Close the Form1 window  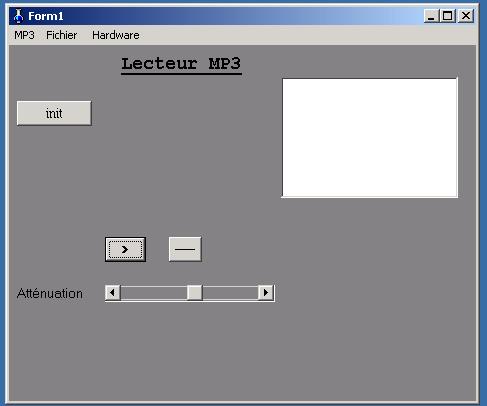(466, 16)
